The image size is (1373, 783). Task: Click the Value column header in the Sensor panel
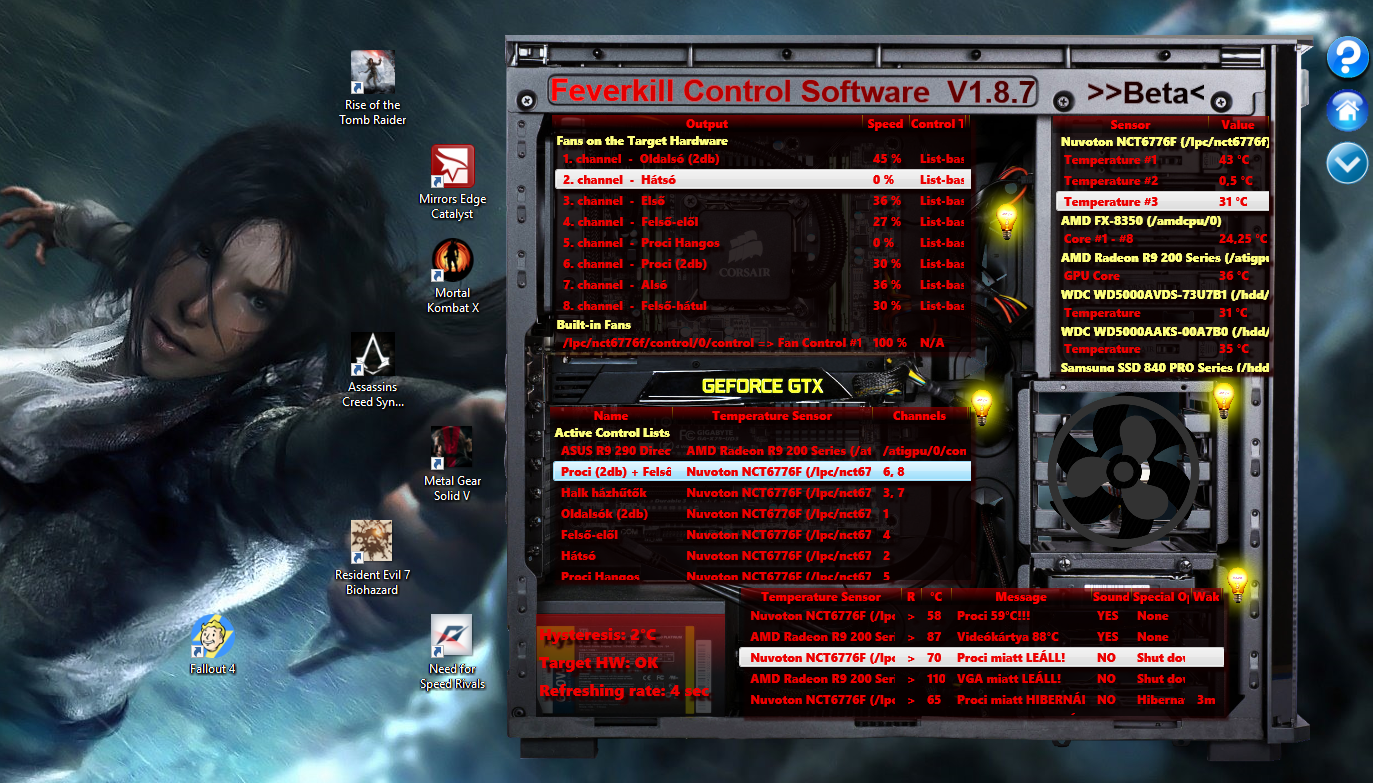point(1237,124)
